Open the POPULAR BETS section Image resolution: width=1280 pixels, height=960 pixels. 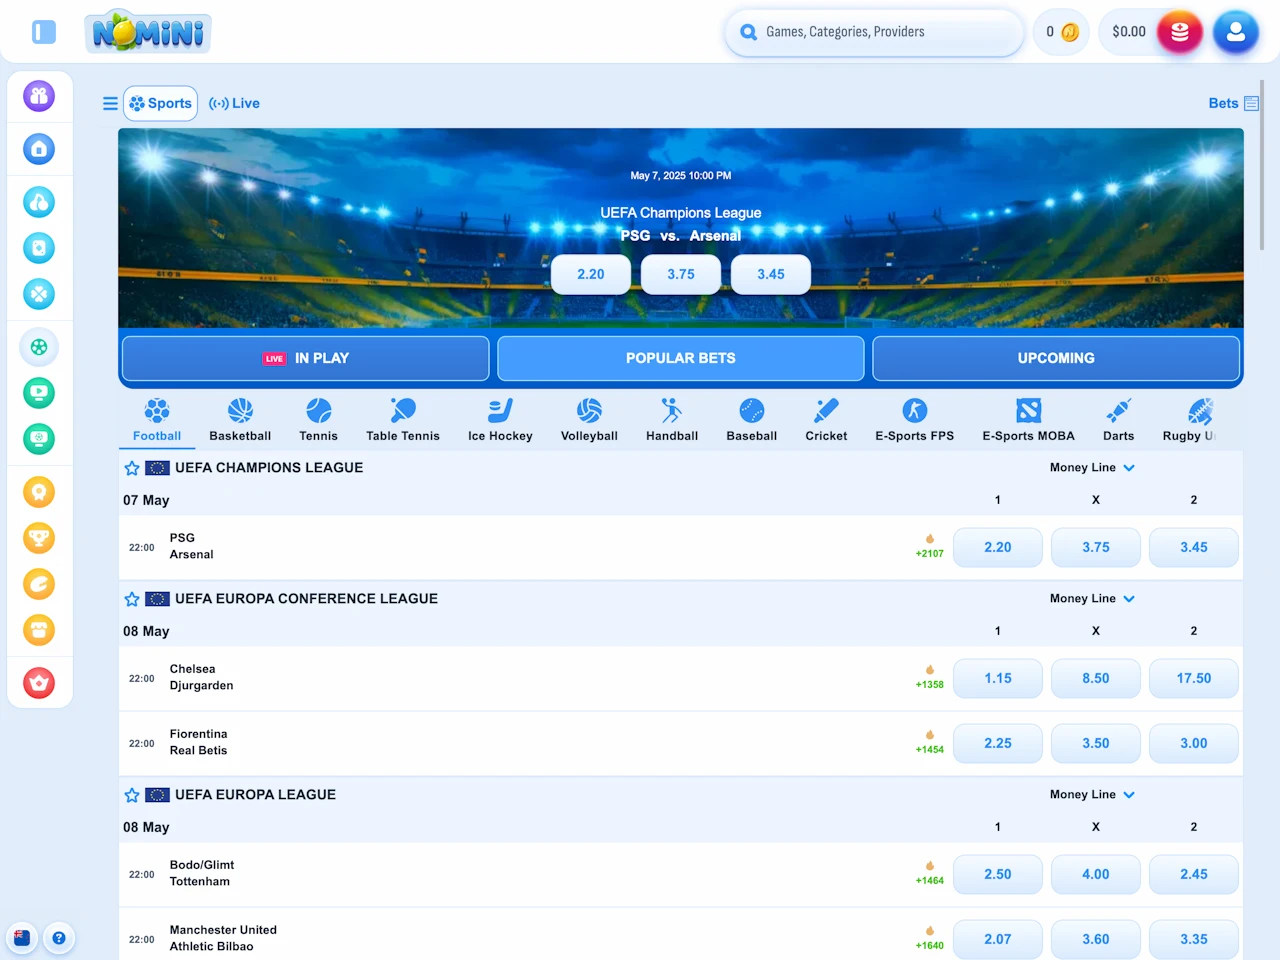pos(681,358)
